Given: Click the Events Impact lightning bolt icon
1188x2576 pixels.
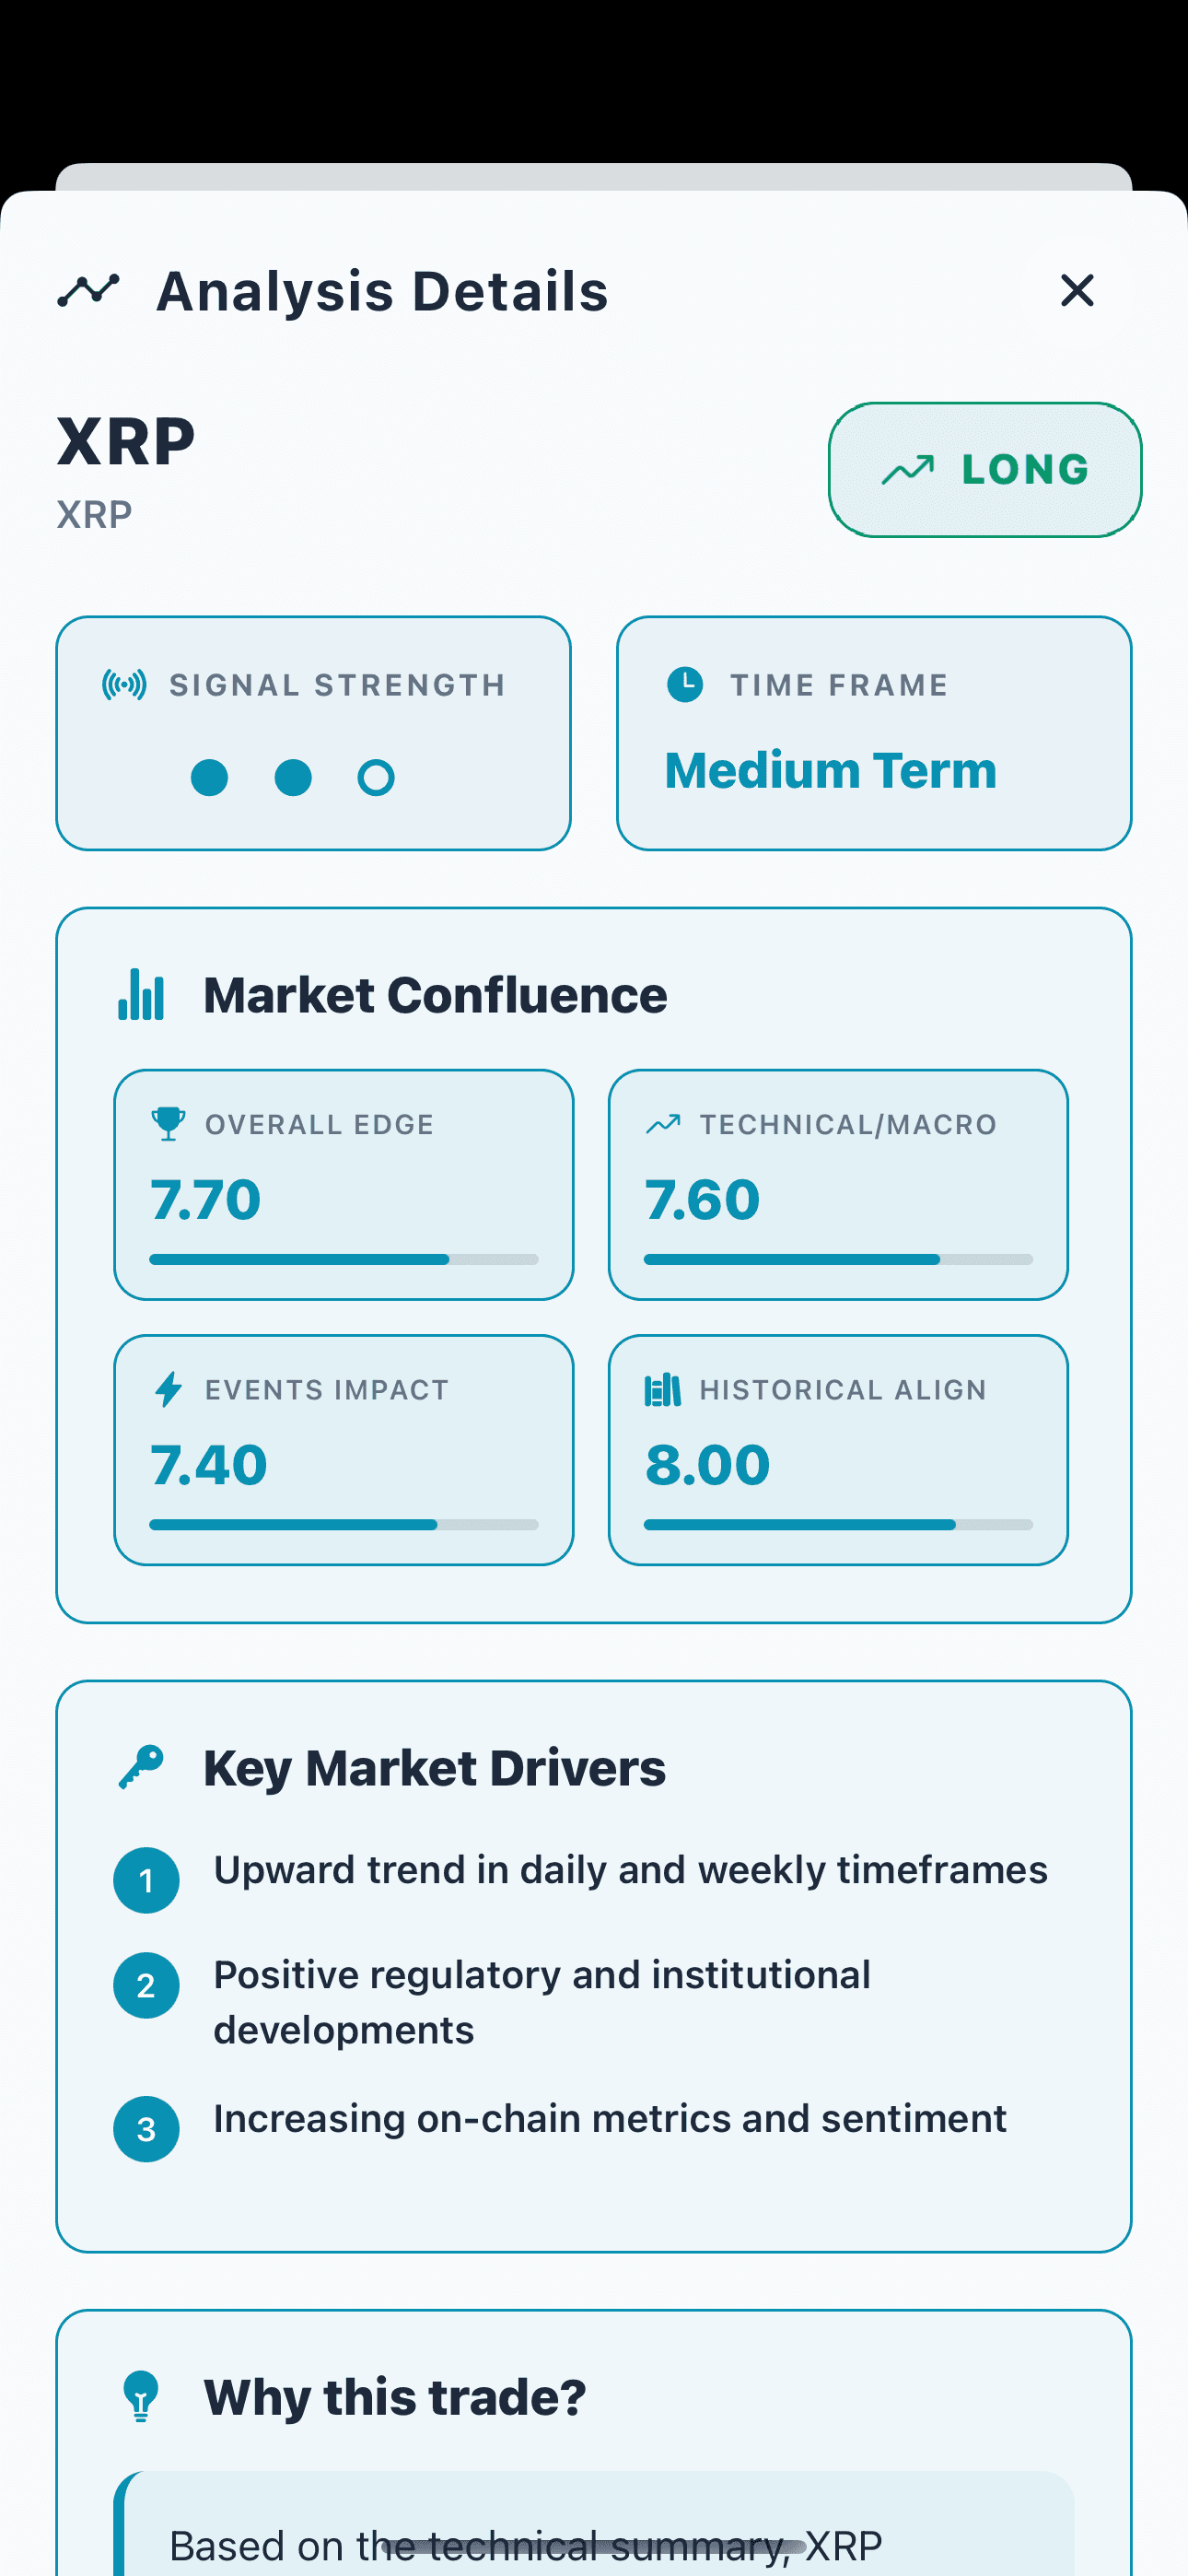Looking at the screenshot, I should (168, 1389).
